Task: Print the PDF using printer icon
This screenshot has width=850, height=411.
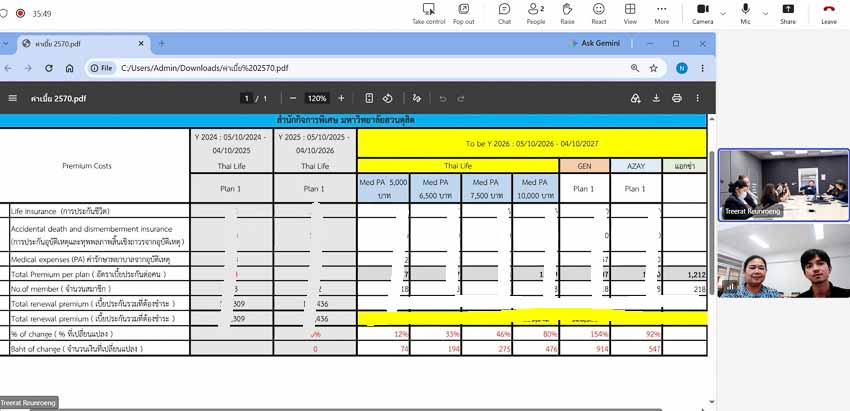Action: click(x=677, y=98)
